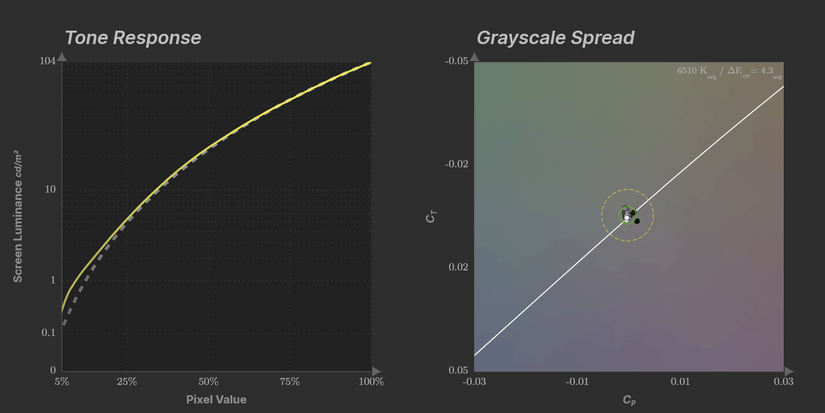The height and width of the screenshot is (413, 825).
Task: Click the 100% pixel value tick label
Action: (371, 381)
